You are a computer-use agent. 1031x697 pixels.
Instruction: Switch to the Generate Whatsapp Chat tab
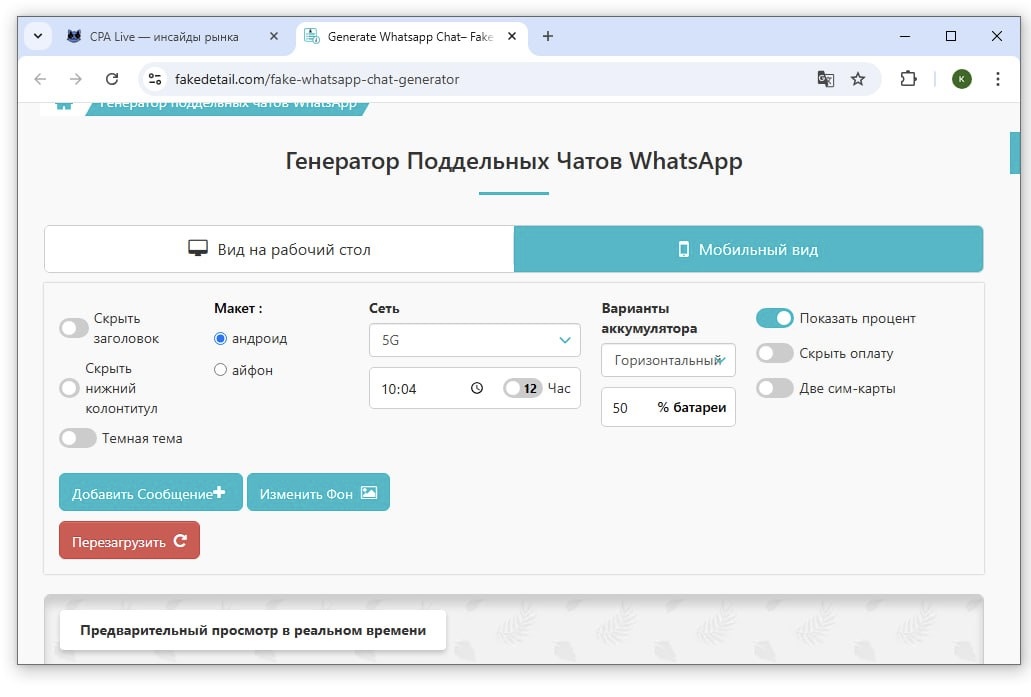pyautogui.click(x=411, y=37)
